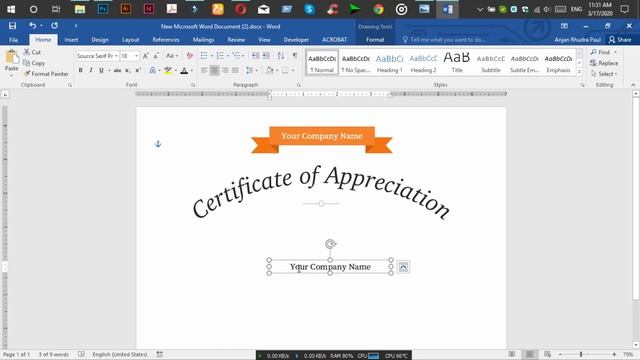
Task: Open Layout Options next to text box
Action: pyautogui.click(x=403, y=267)
